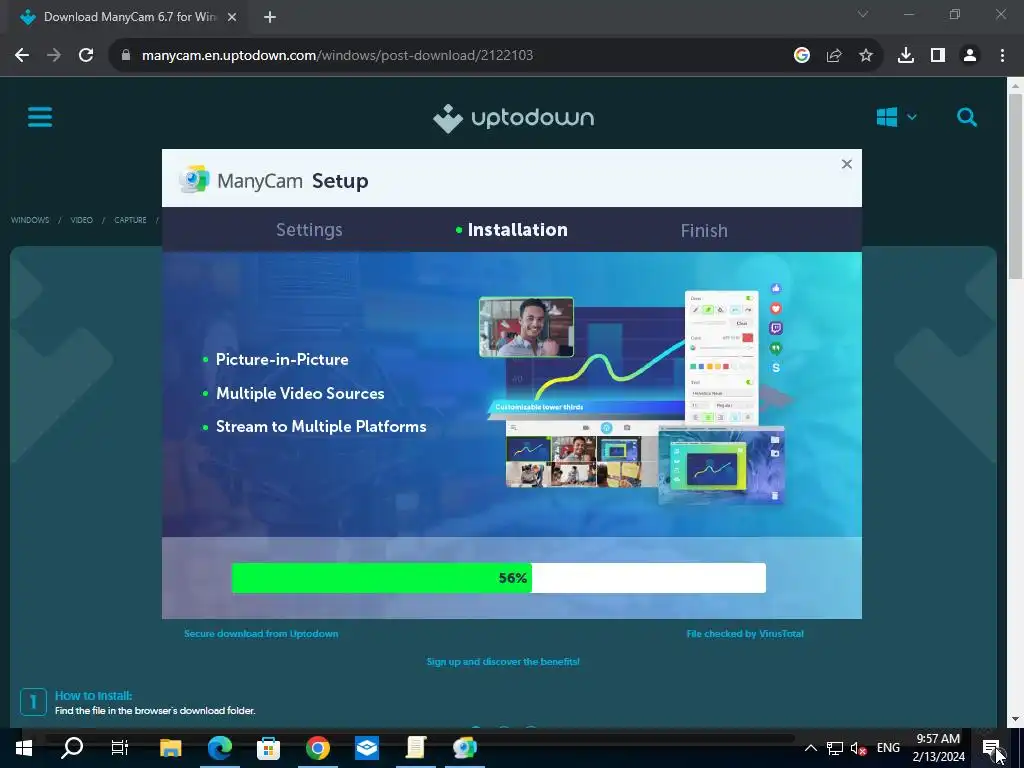Click the Google icon in address bar
The width and height of the screenshot is (1024, 768).
[802, 55]
